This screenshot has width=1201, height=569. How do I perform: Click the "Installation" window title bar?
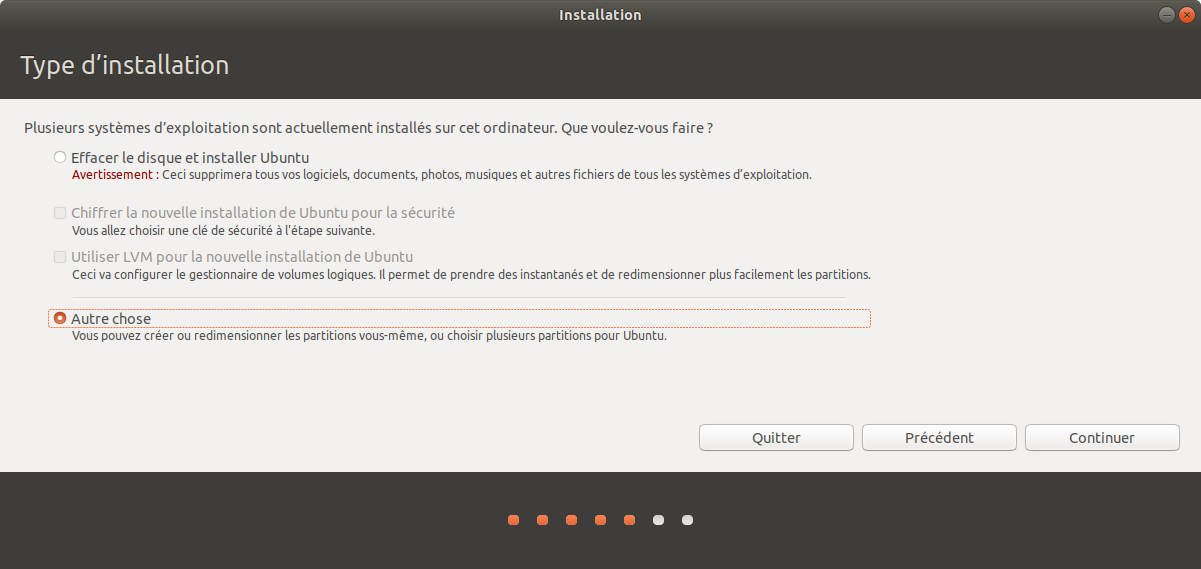pyautogui.click(x=600, y=15)
